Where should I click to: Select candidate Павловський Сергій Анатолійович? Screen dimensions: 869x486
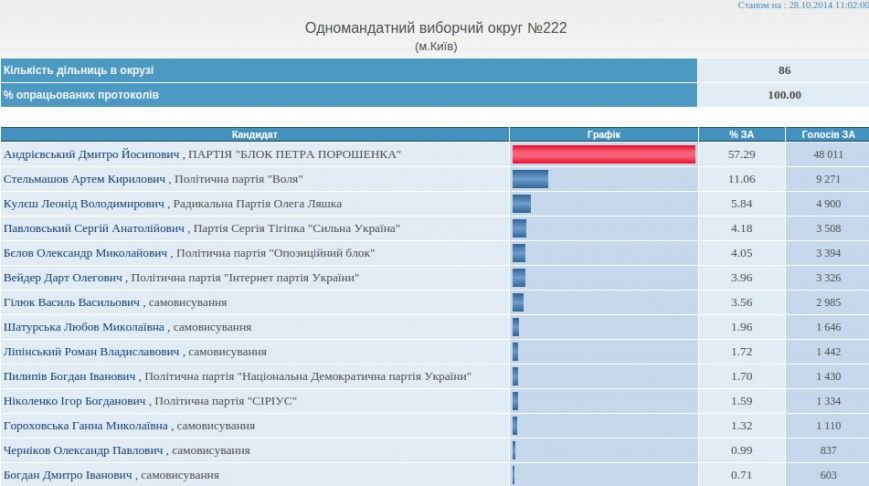[94, 228]
